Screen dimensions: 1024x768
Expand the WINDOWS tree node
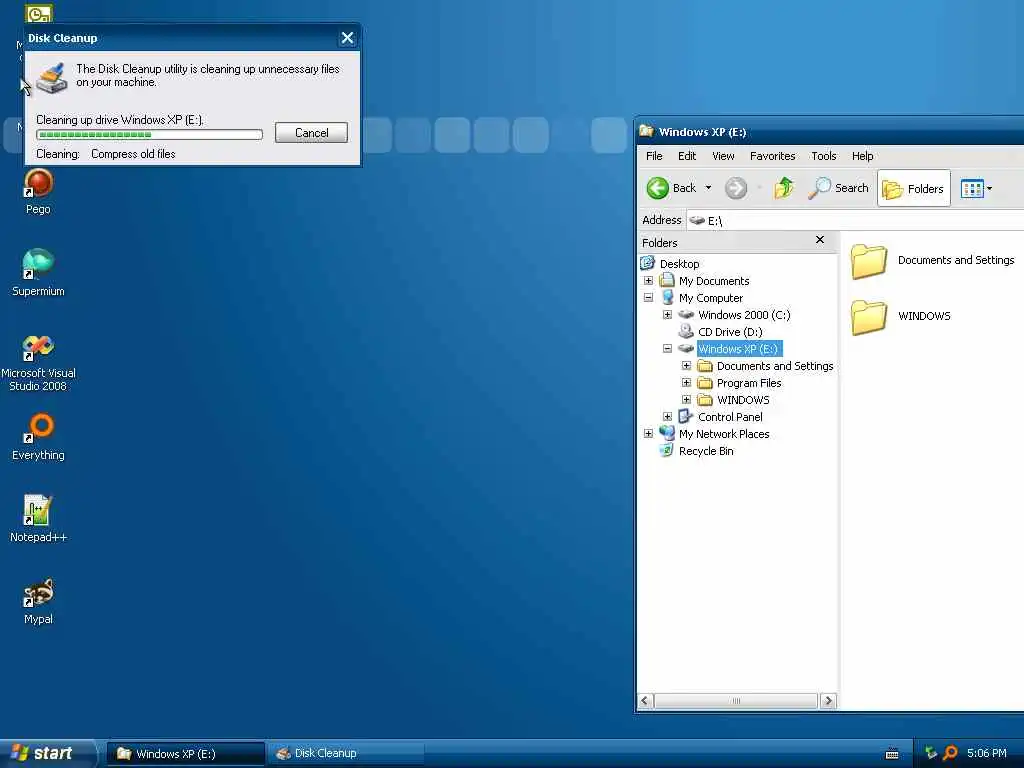pyautogui.click(x=686, y=400)
